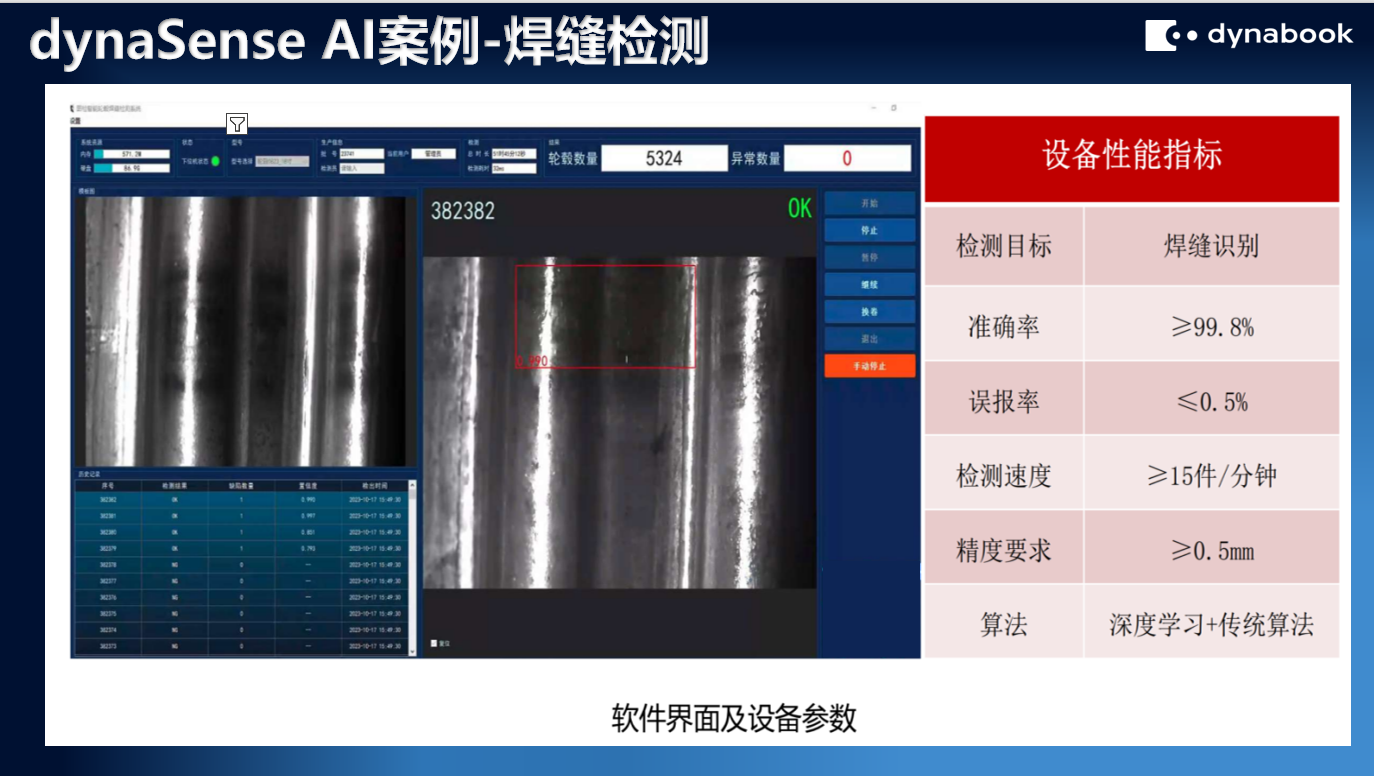
Task: Click the history table scrollbar up arrow
Action: 412,485
